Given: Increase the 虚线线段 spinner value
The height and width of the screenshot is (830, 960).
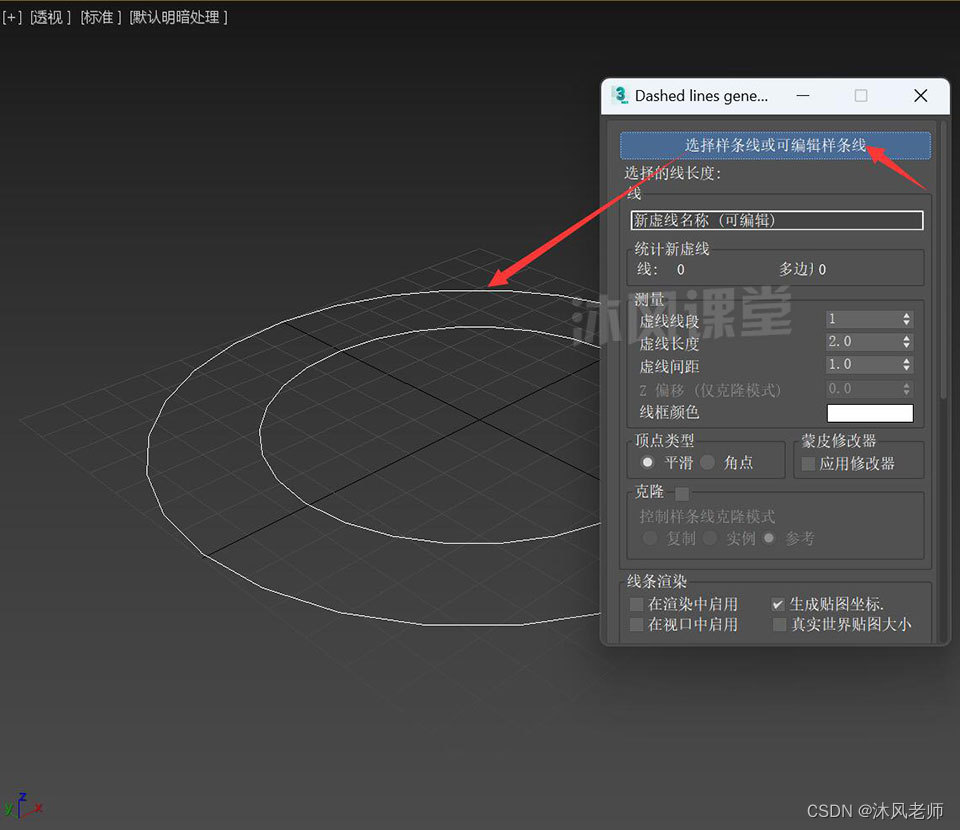Looking at the screenshot, I should coord(907,315).
